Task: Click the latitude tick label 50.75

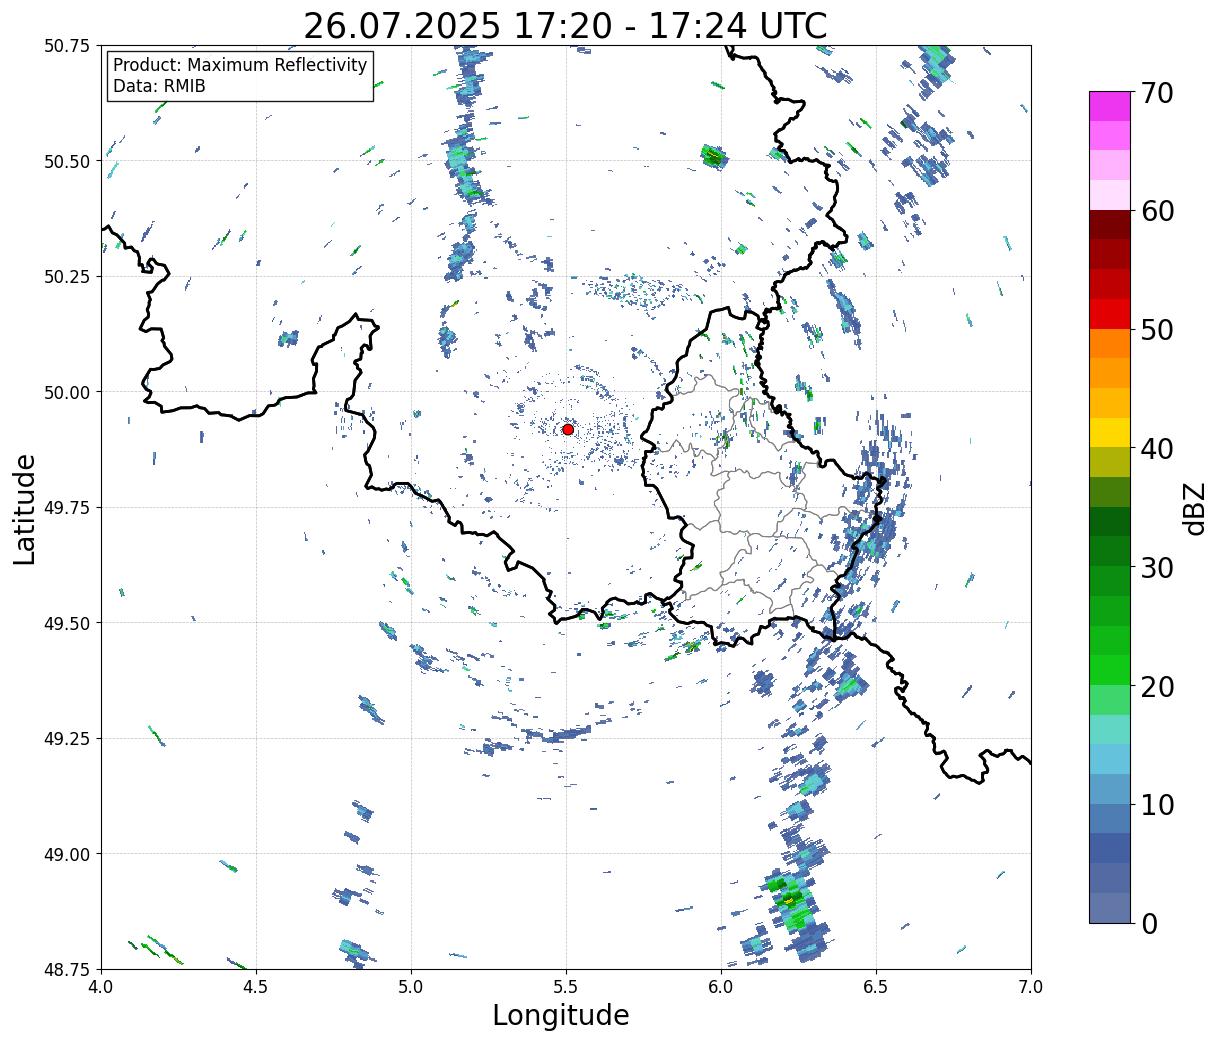Action: [x=67, y=46]
